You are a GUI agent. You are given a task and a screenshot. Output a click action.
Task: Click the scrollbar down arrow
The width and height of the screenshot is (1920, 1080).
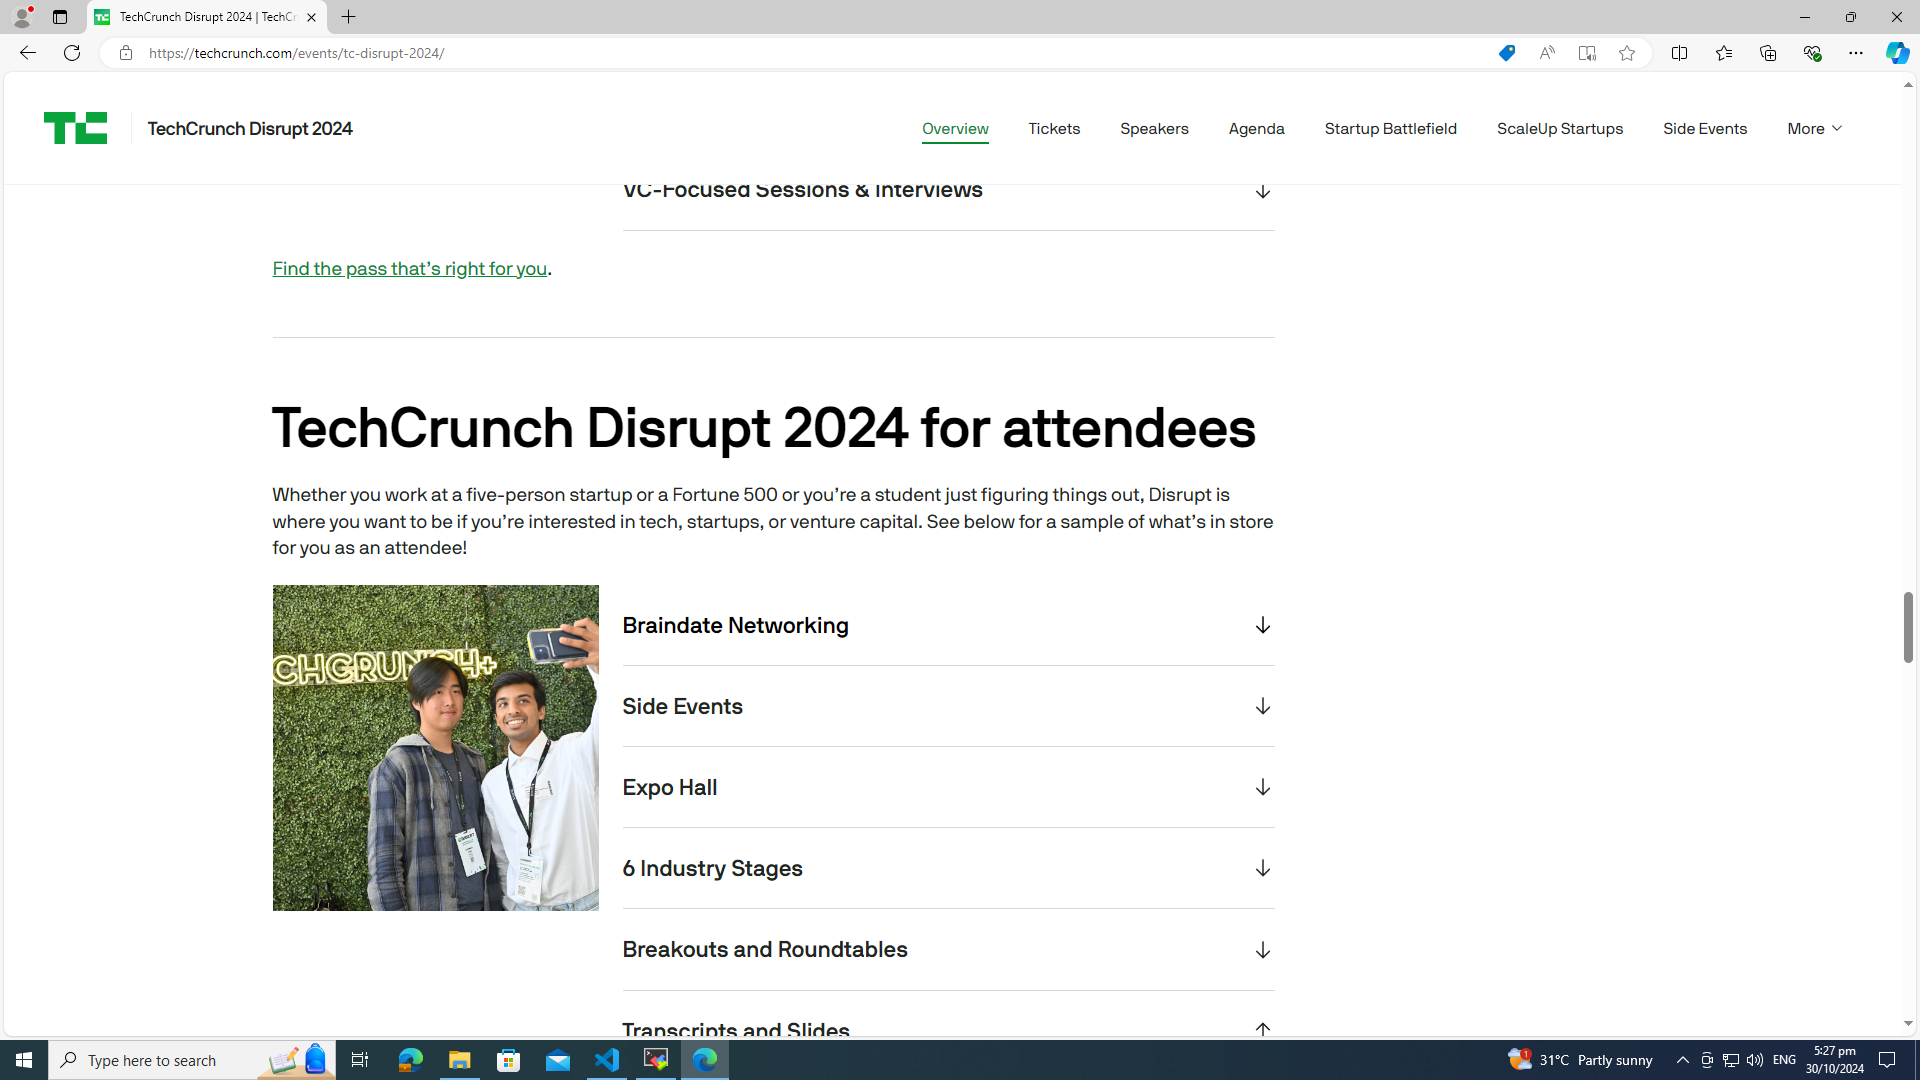(x=1907, y=1024)
